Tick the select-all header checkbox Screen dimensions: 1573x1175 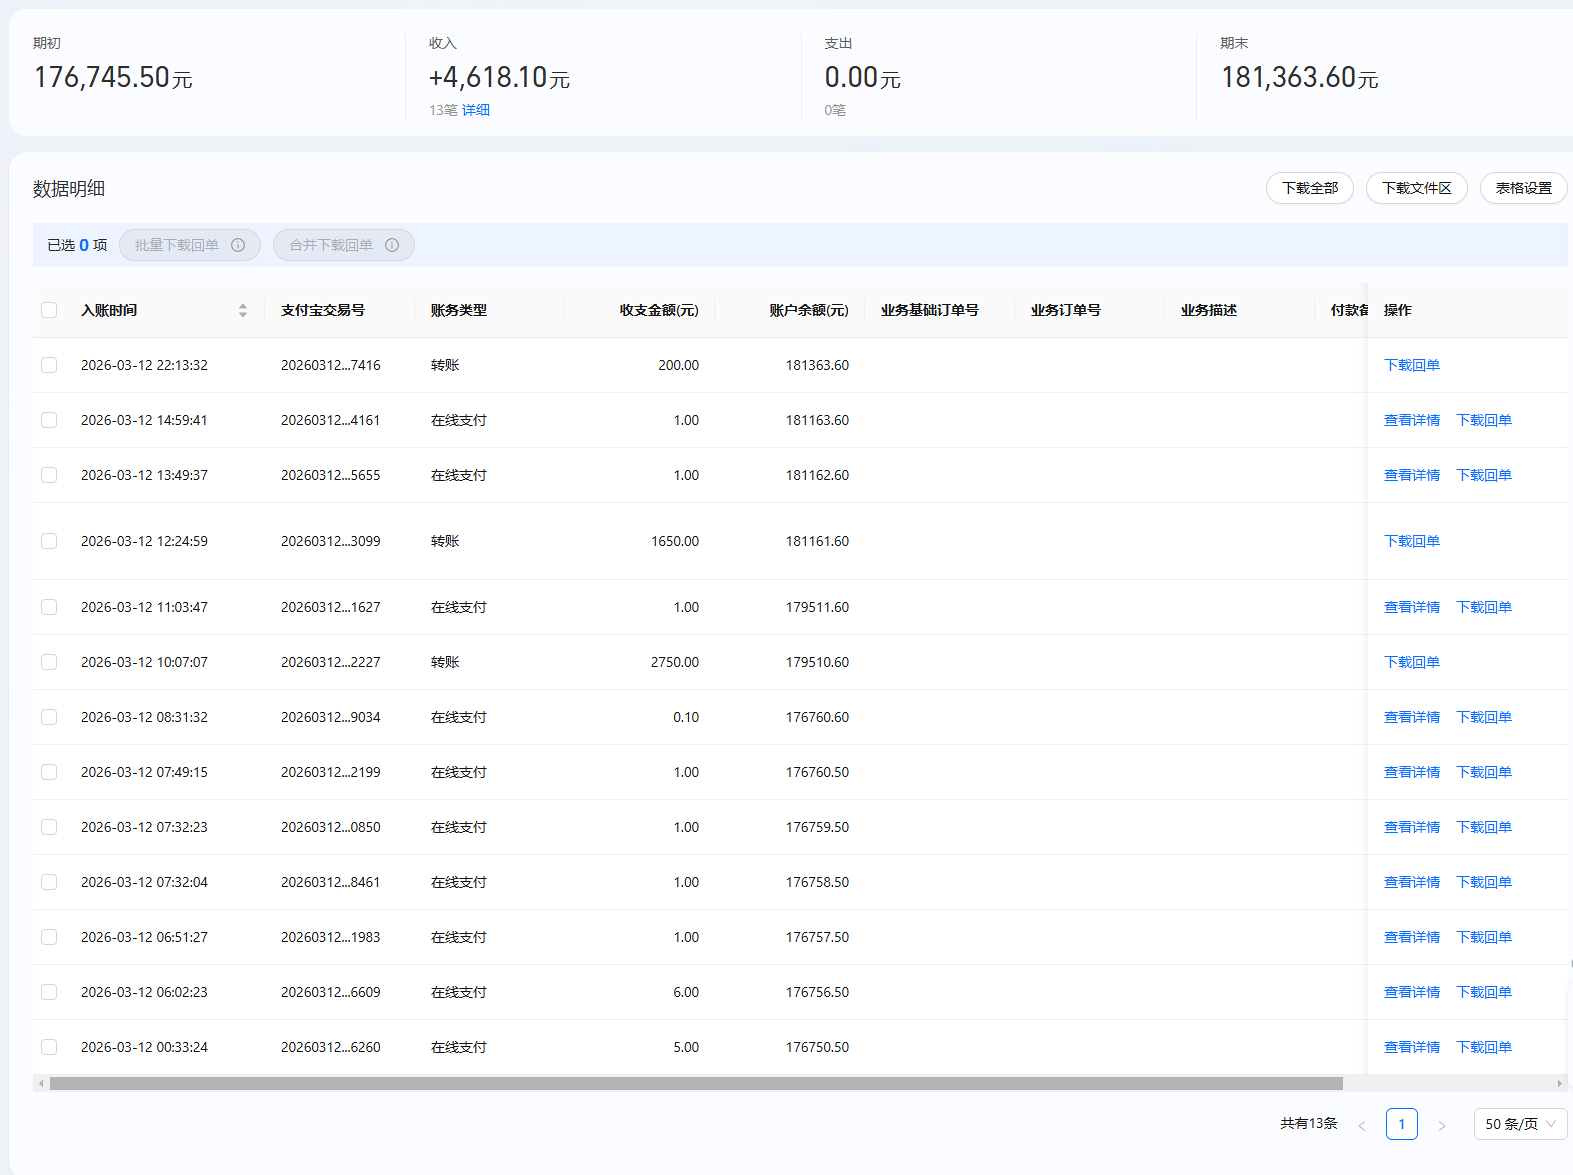[x=49, y=310]
